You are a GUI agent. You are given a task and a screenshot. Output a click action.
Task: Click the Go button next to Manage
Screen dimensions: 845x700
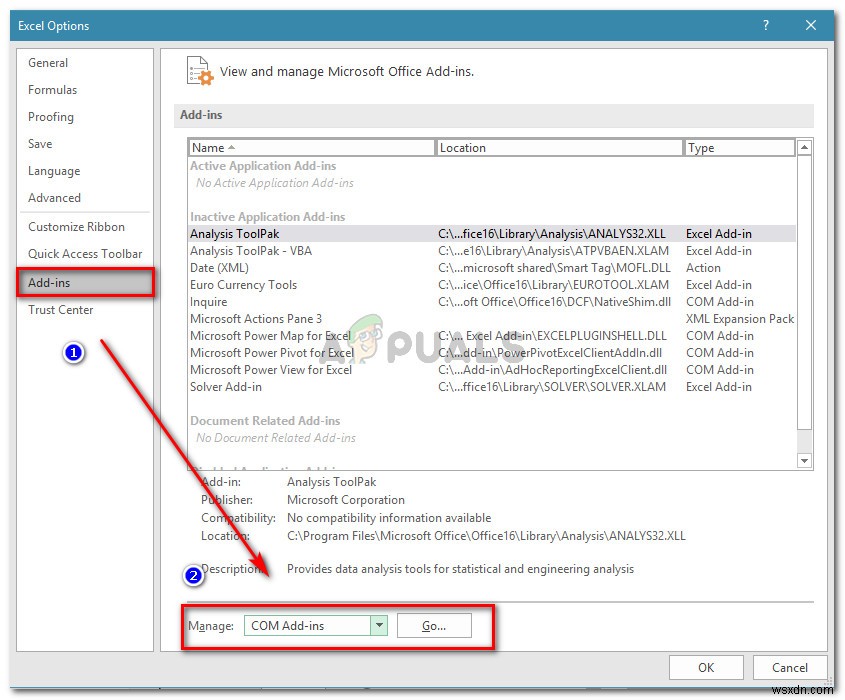pos(434,625)
